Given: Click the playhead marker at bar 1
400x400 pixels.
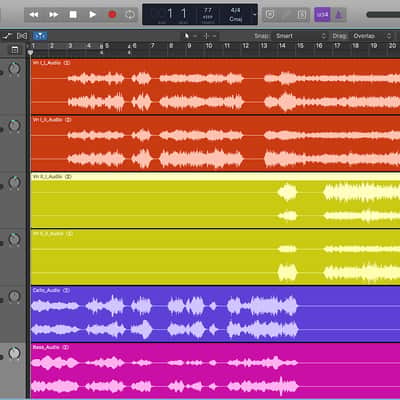Looking at the screenshot, I should [30, 52].
